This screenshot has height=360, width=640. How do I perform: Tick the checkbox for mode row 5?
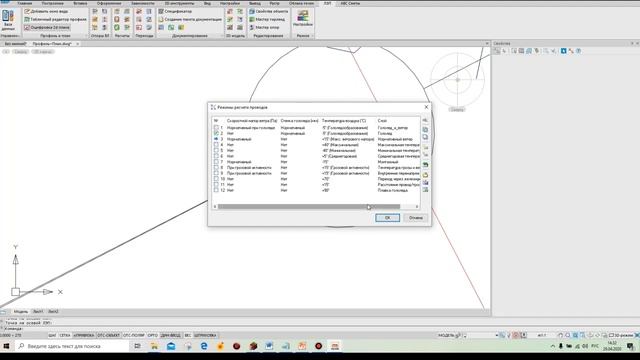(216, 151)
